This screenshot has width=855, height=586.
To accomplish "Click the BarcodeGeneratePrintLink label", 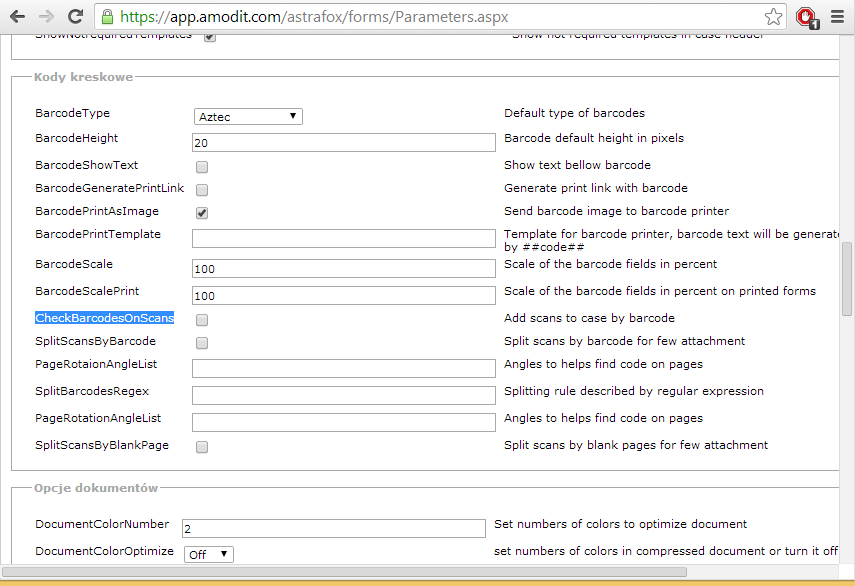I will 110,188.
